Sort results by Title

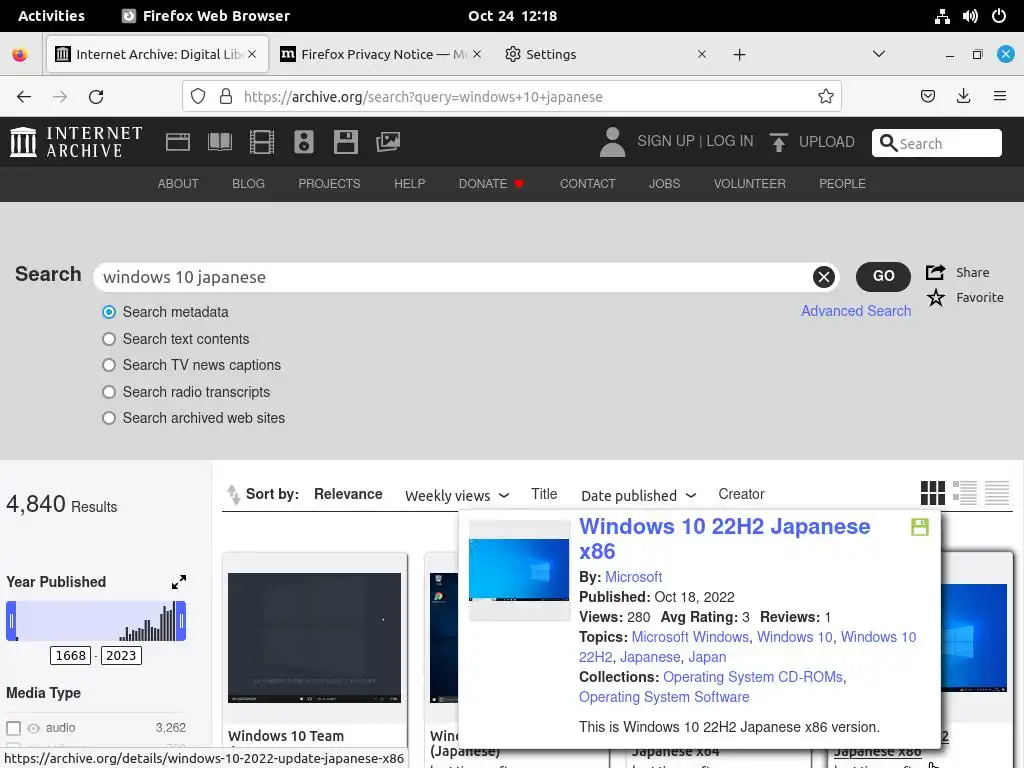tap(544, 494)
